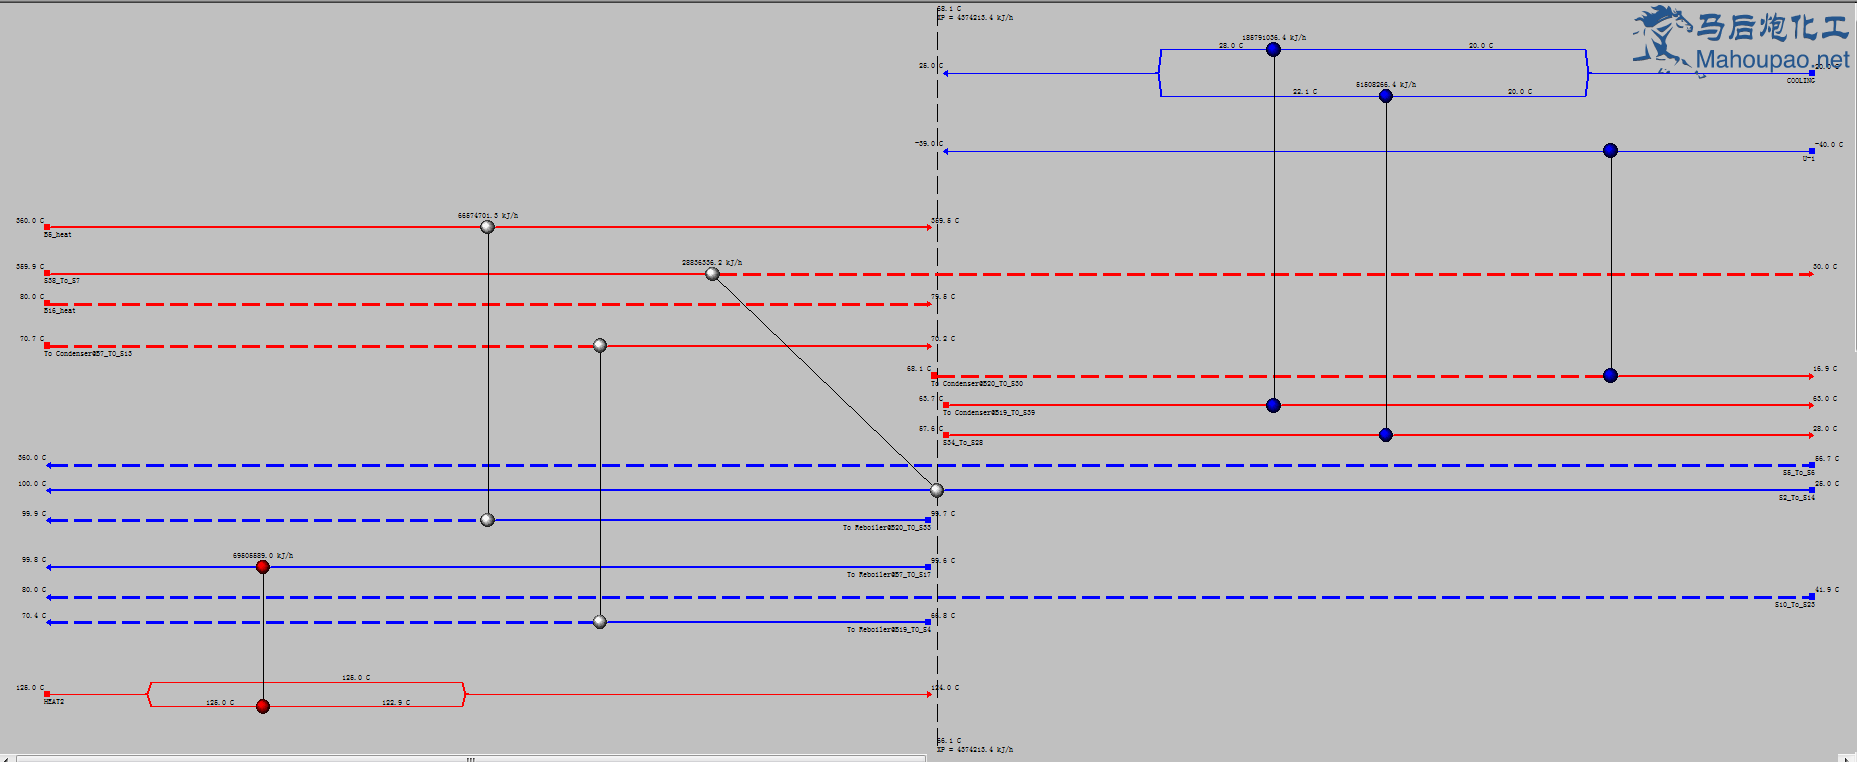1857x762 pixels.
Task: Click the 122.9 C temperature on HEAT2 branch
Action: (396, 703)
